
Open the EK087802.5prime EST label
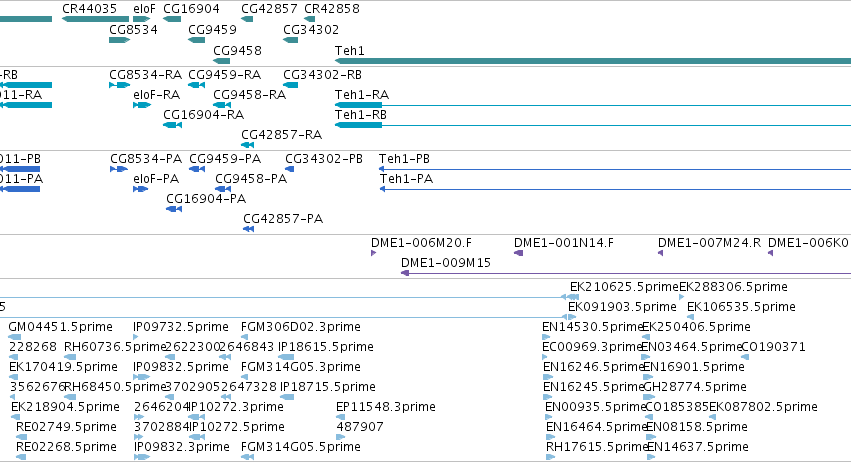point(763,407)
